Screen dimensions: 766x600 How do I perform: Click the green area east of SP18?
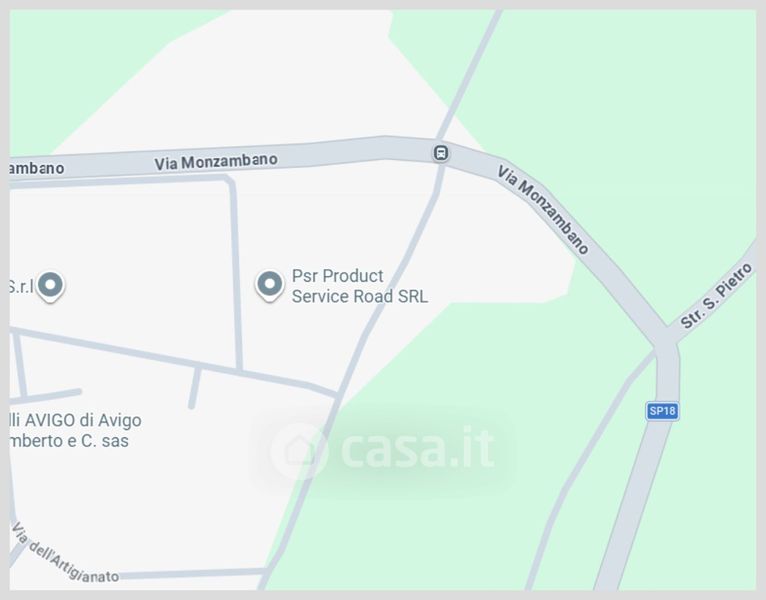coord(713,464)
